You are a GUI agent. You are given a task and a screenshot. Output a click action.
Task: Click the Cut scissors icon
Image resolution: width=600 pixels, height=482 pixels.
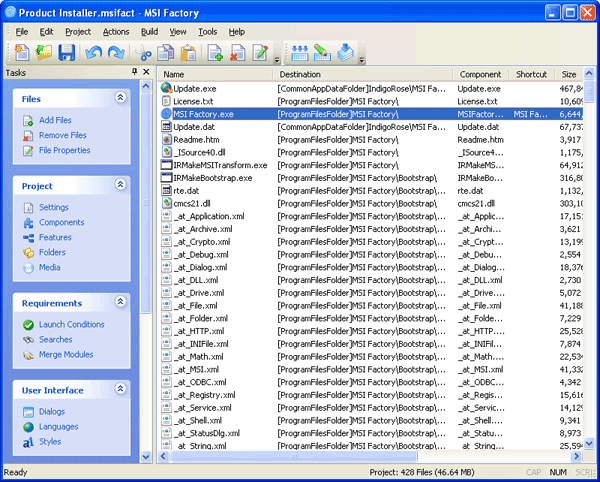coord(143,53)
